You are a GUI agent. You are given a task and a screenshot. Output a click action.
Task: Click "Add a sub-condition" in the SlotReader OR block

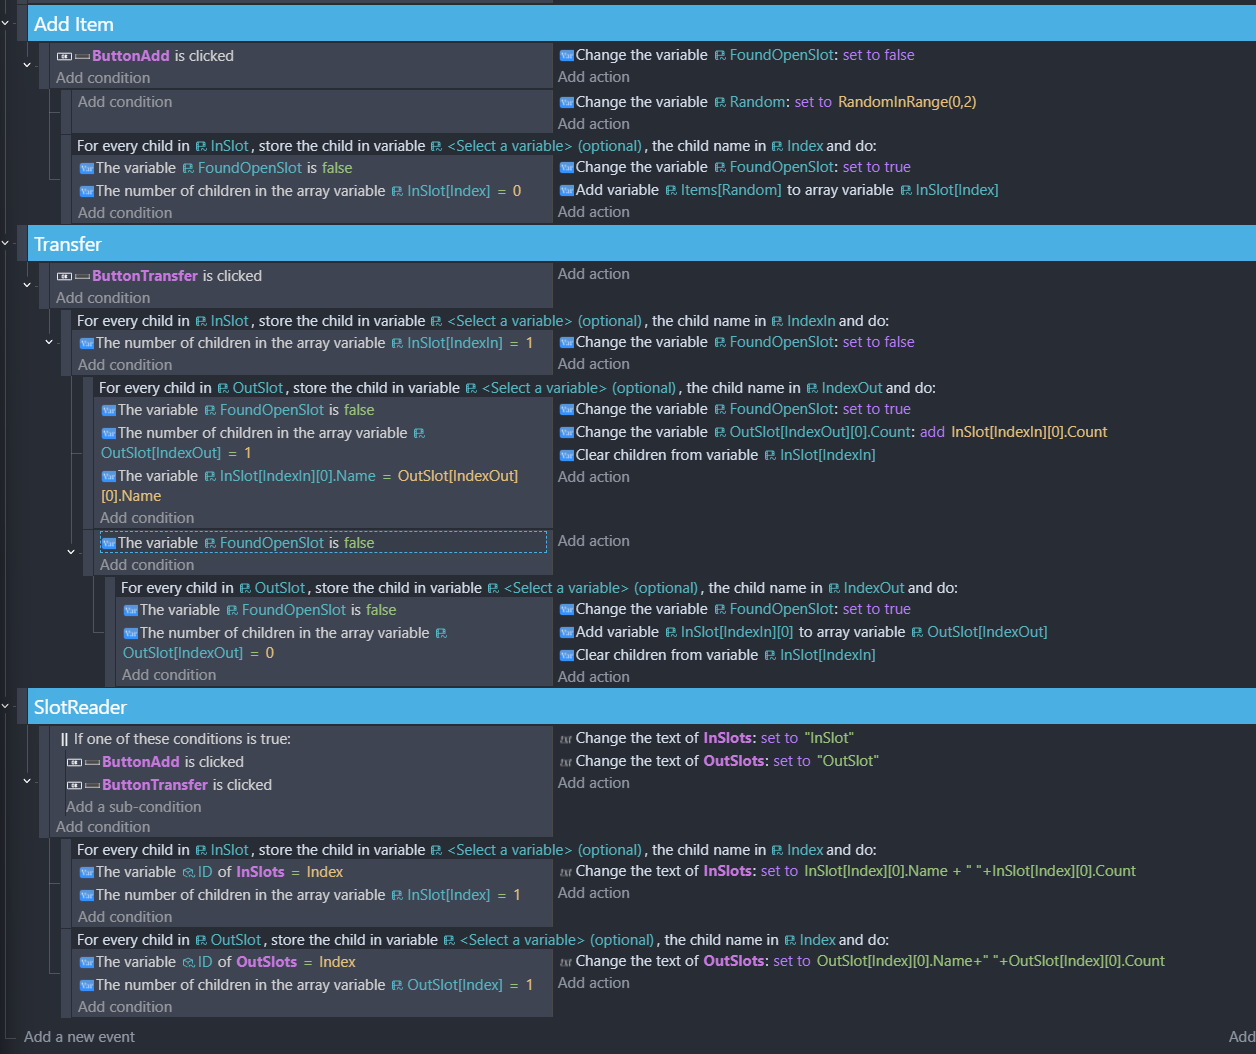(x=133, y=807)
